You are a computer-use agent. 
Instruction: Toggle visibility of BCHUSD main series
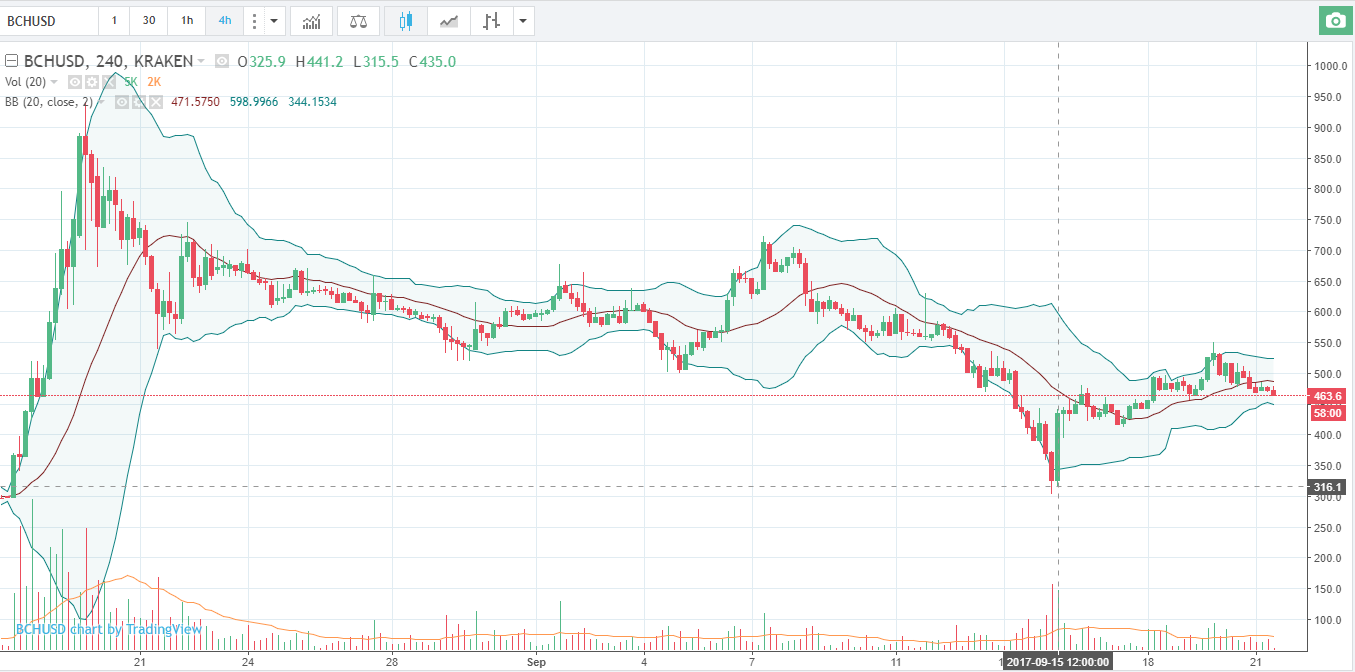coord(221,62)
